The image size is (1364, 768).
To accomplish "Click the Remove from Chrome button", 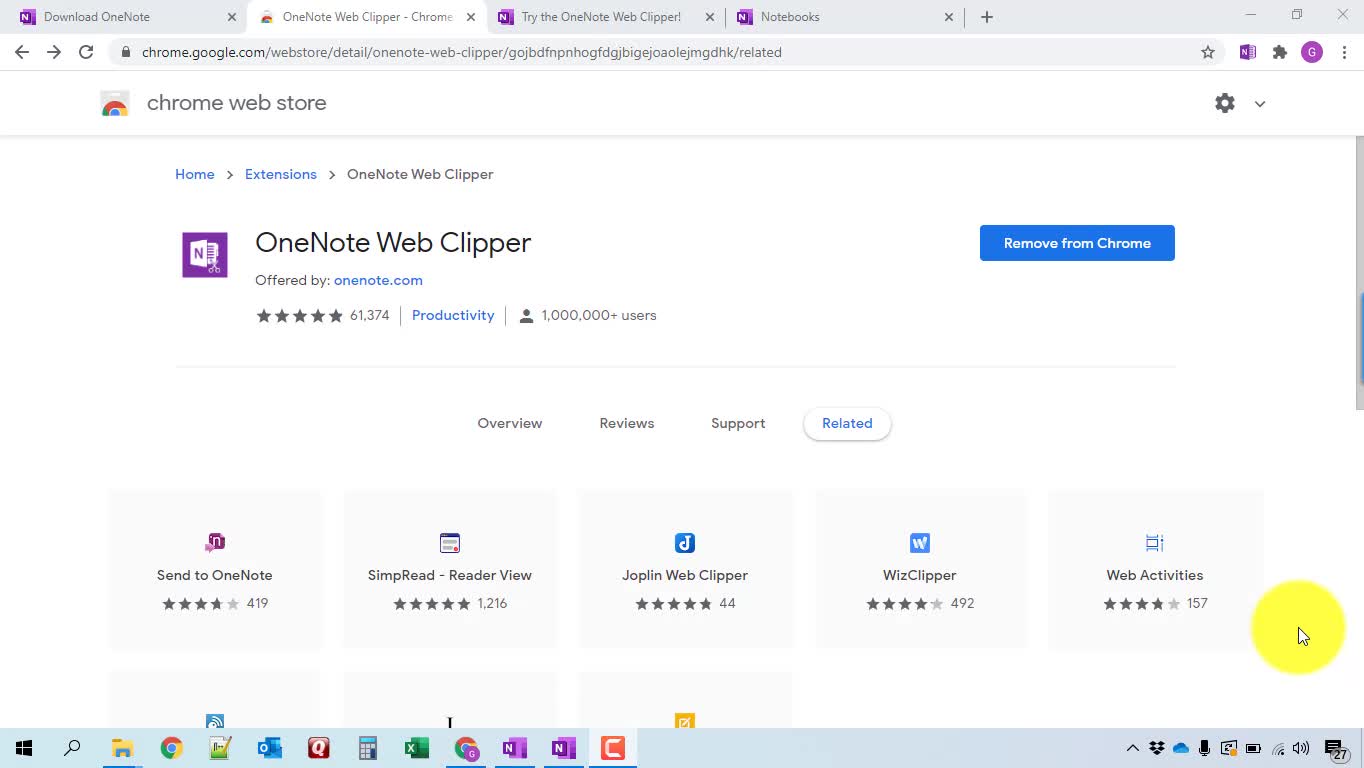I will (1076, 243).
